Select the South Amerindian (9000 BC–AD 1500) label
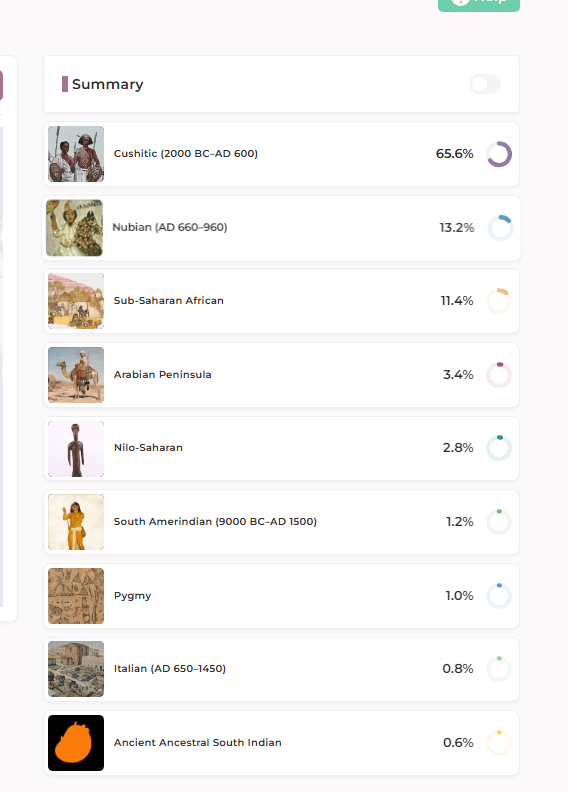Image resolution: width=568 pixels, height=792 pixels. pos(215,521)
